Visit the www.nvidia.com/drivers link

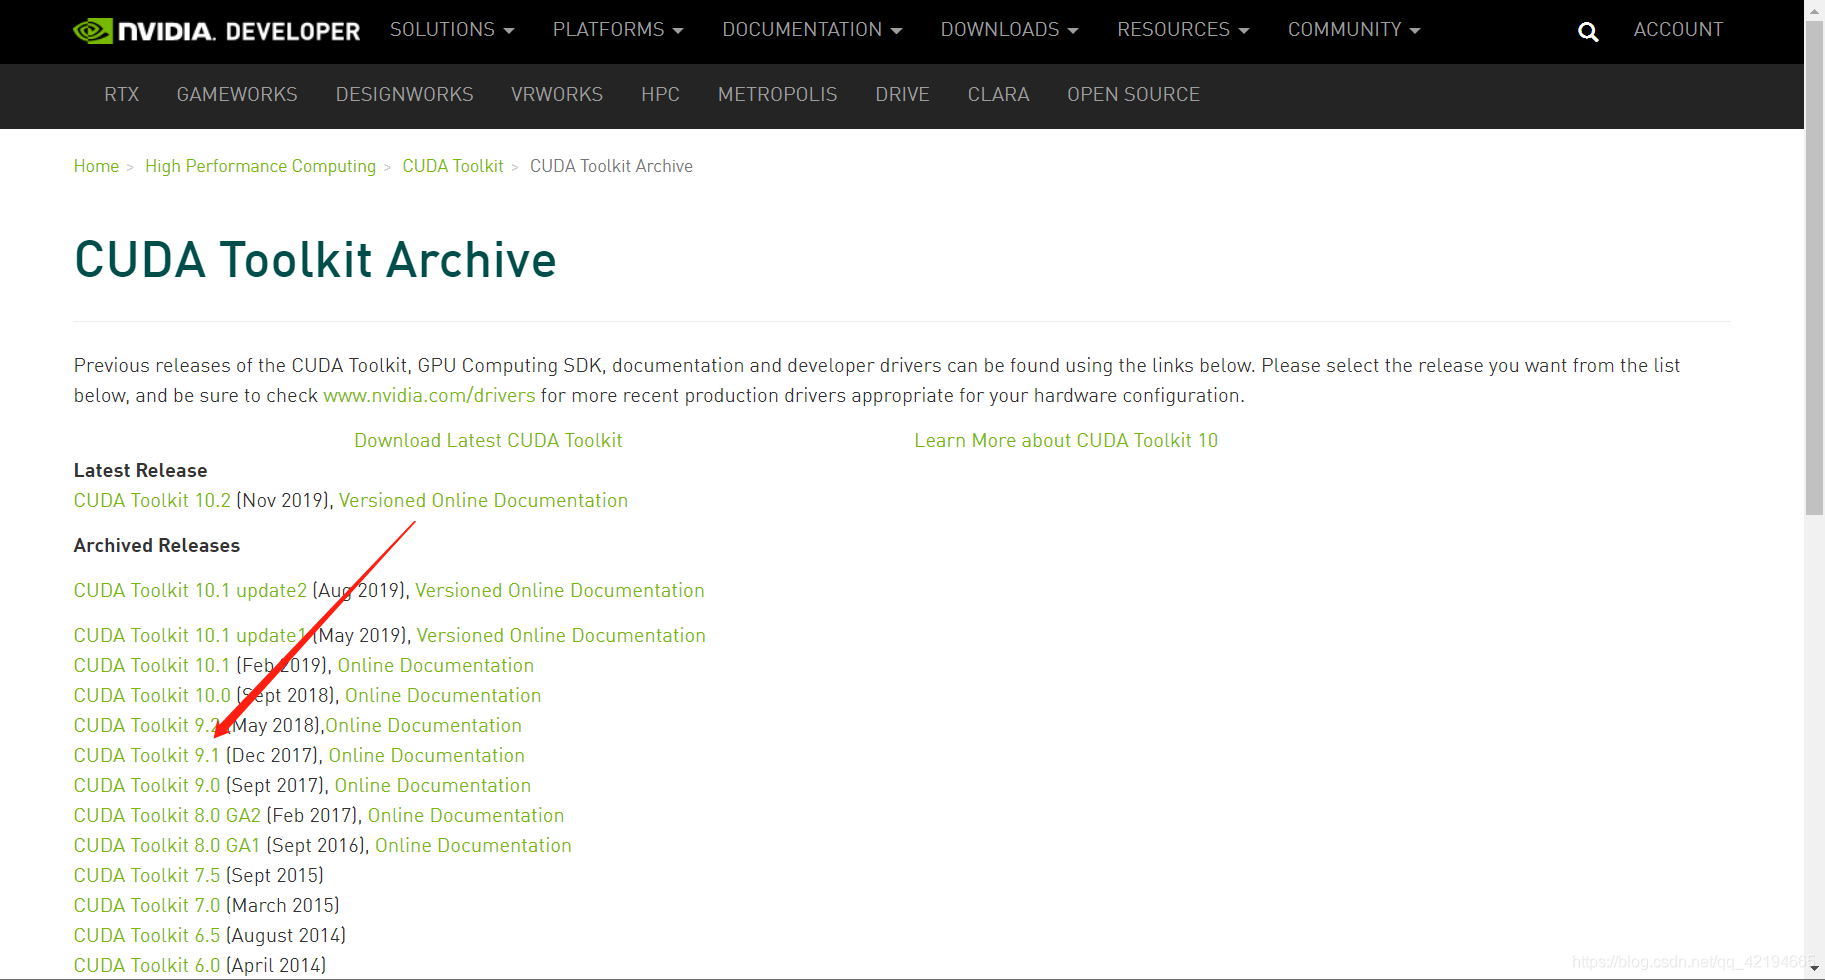(x=429, y=395)
